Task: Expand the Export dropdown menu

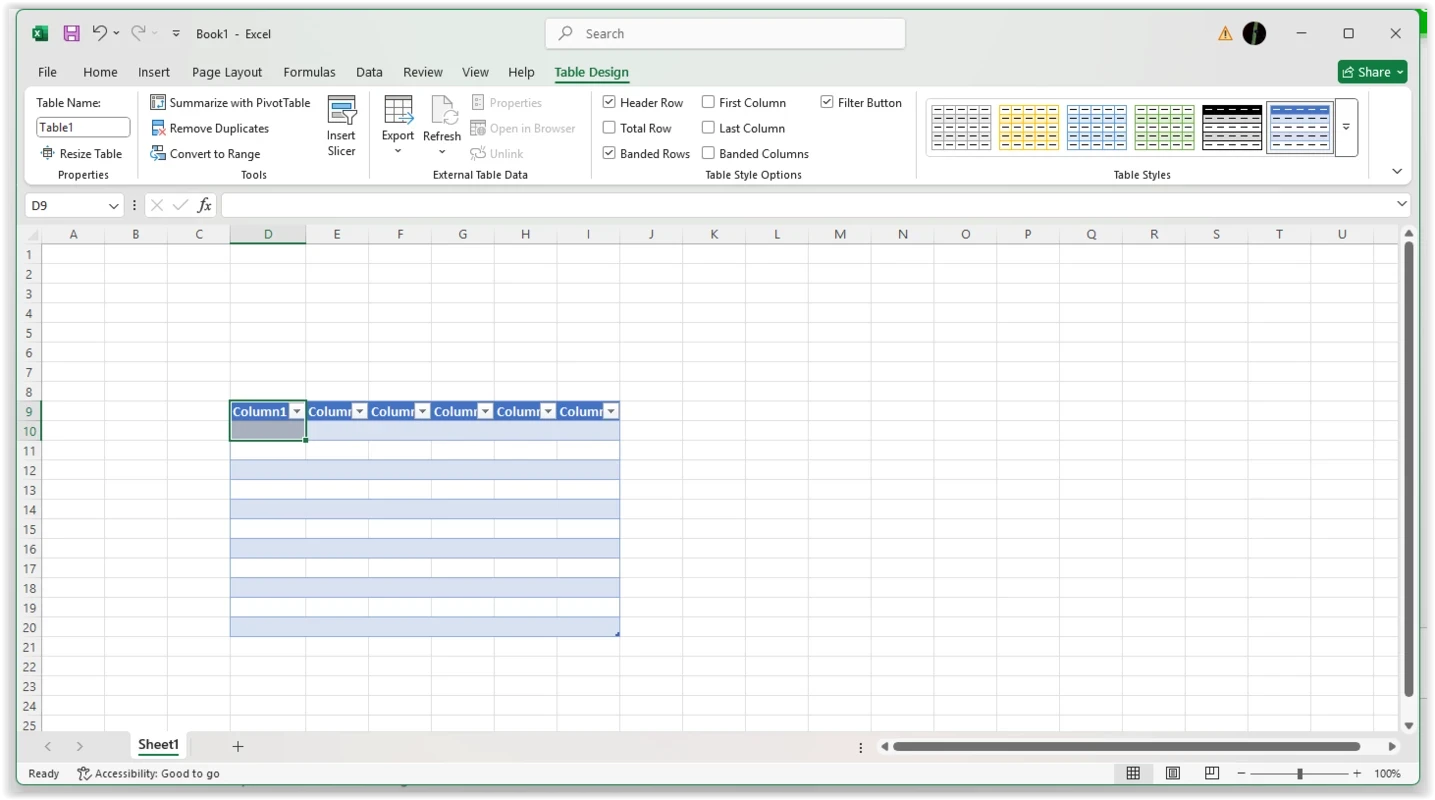Action: tap(398, 151)
